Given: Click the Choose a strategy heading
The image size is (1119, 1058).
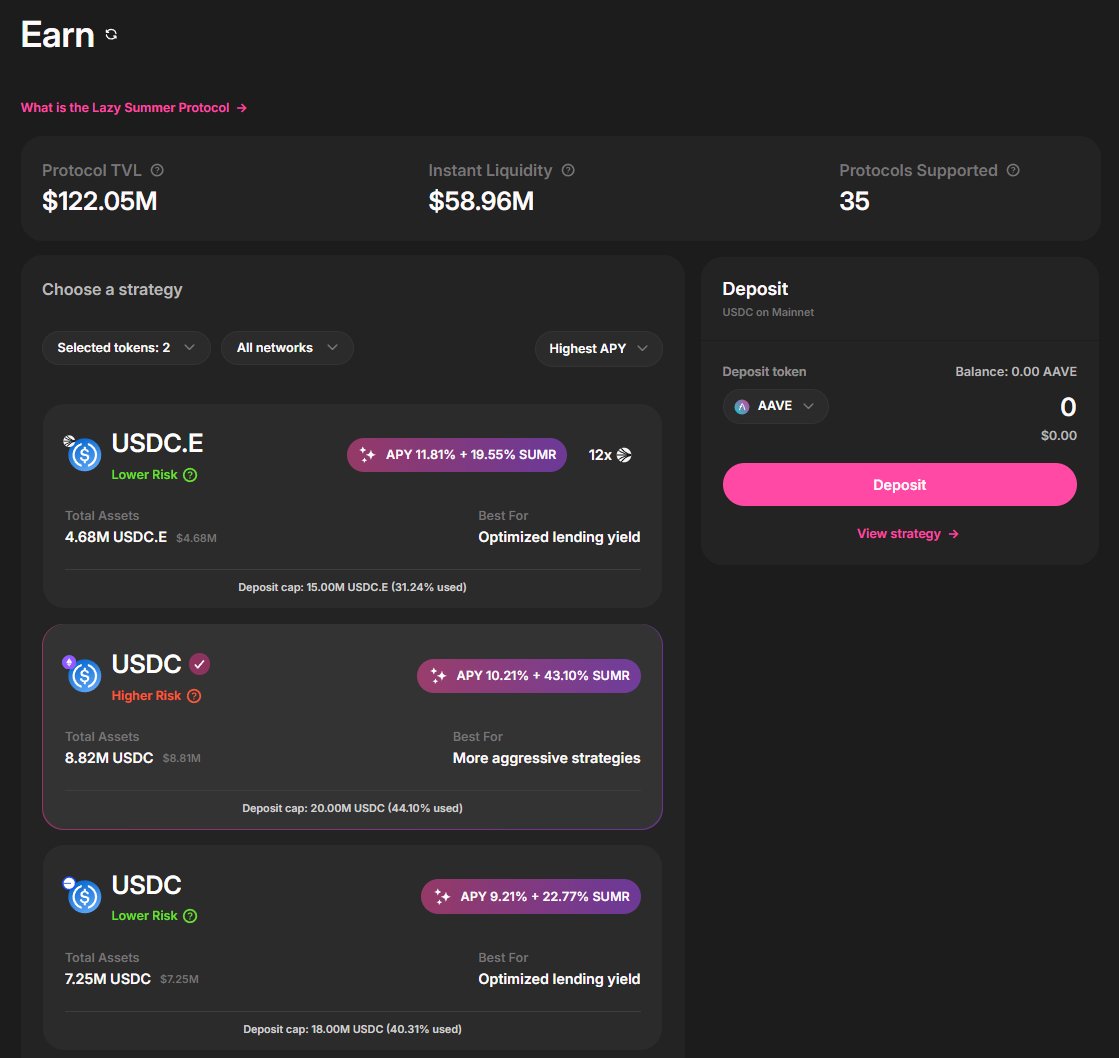Looking at the screenshot, I should 112,290.
